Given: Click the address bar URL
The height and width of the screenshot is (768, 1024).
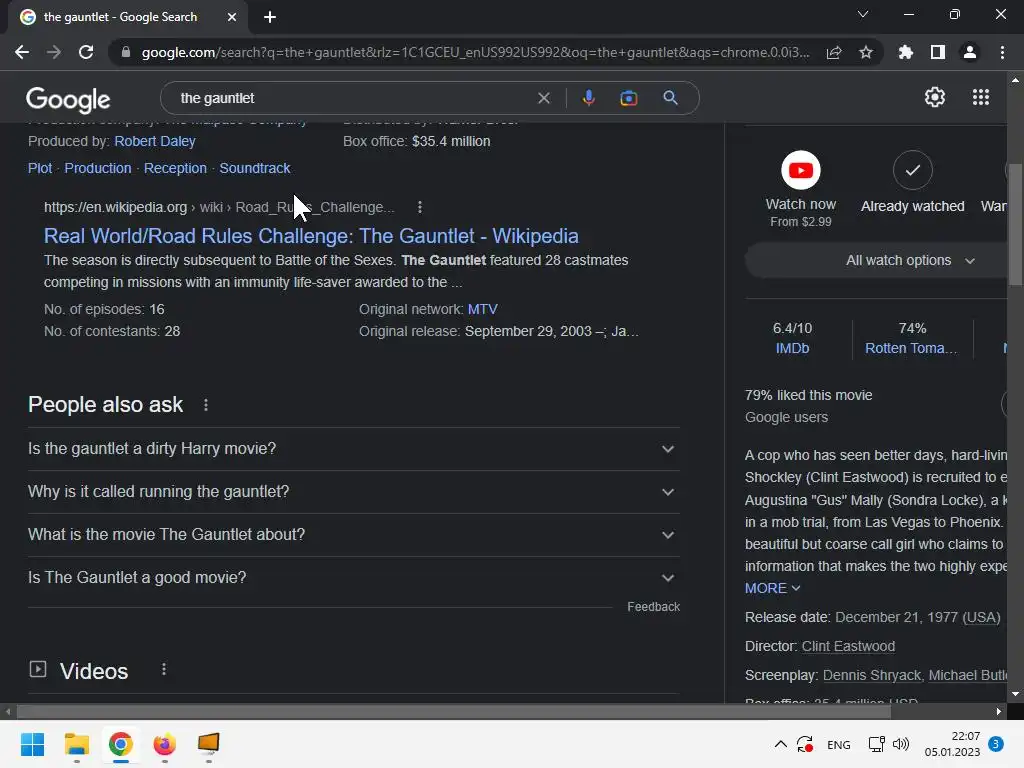Looking at the screenshot, I should tap(475, 52).
